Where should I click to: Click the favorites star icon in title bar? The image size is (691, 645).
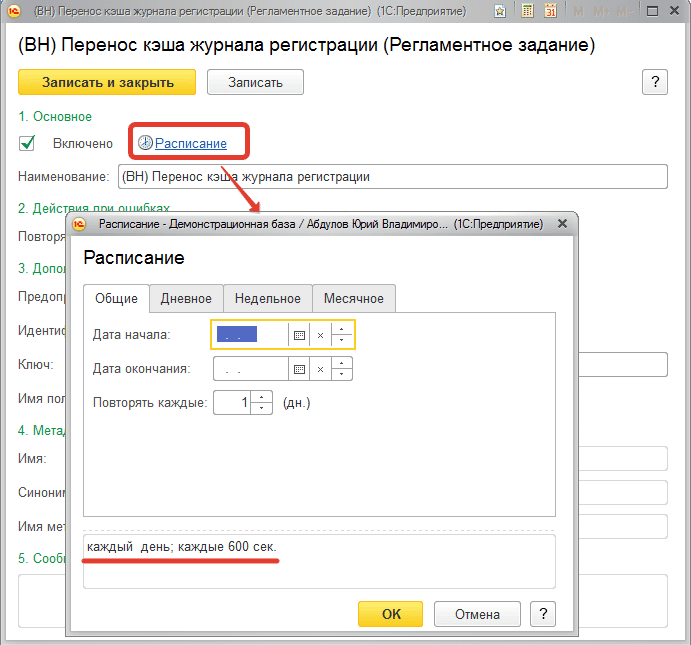[x=500, y=11]
